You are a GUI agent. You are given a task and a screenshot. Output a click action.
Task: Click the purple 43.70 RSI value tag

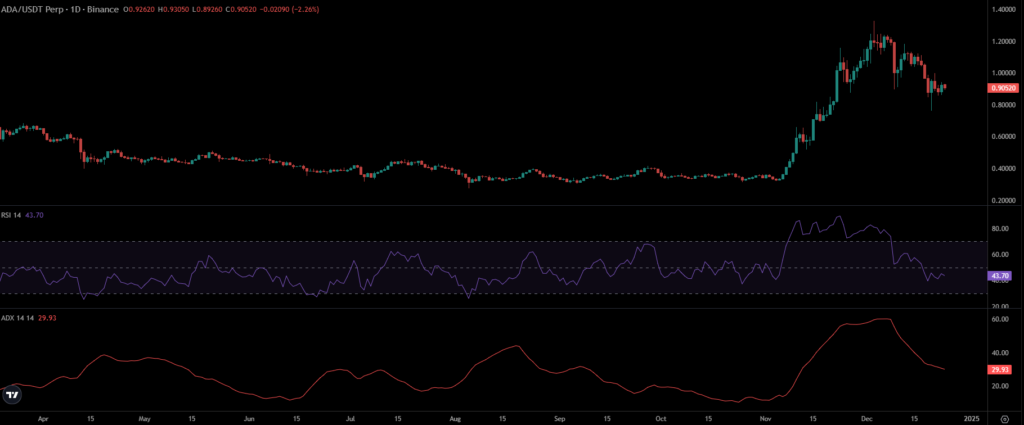(1000, 276)
